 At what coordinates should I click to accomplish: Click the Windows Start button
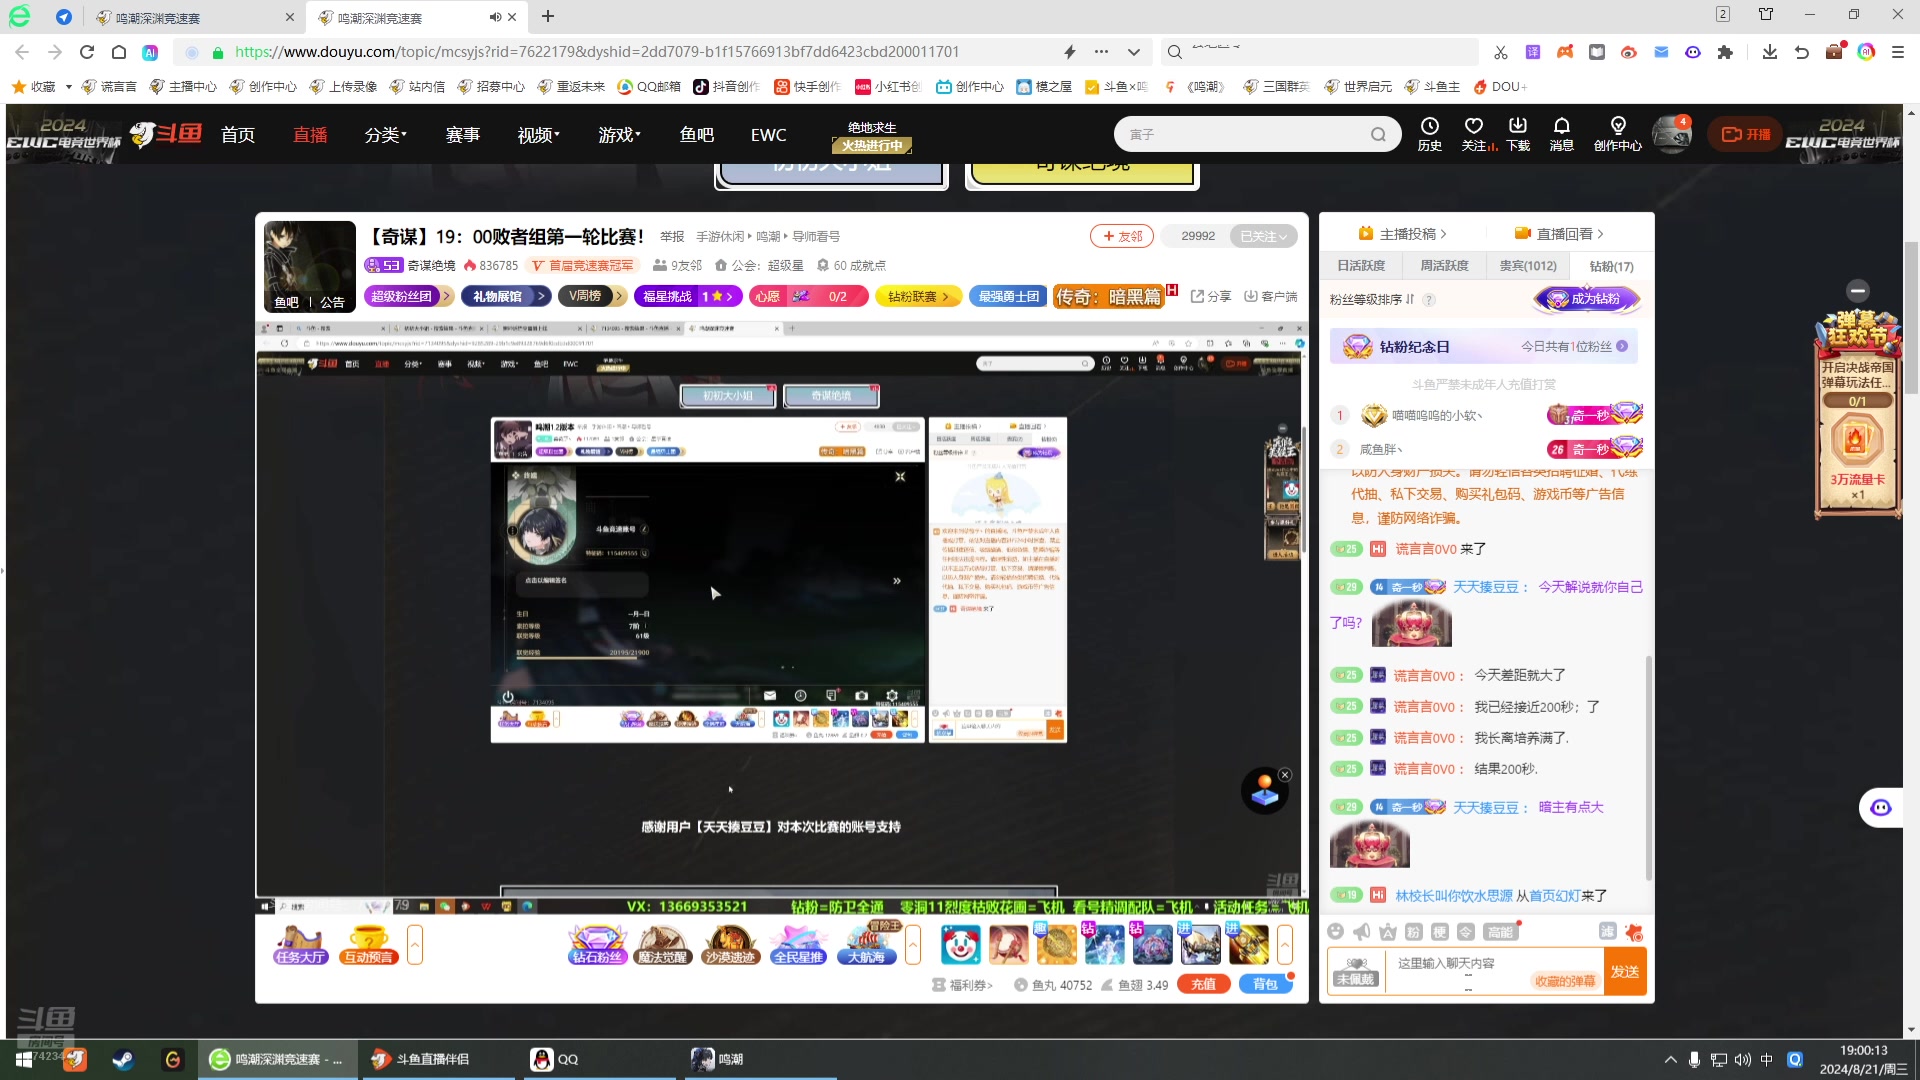(x=24, y=1059)
